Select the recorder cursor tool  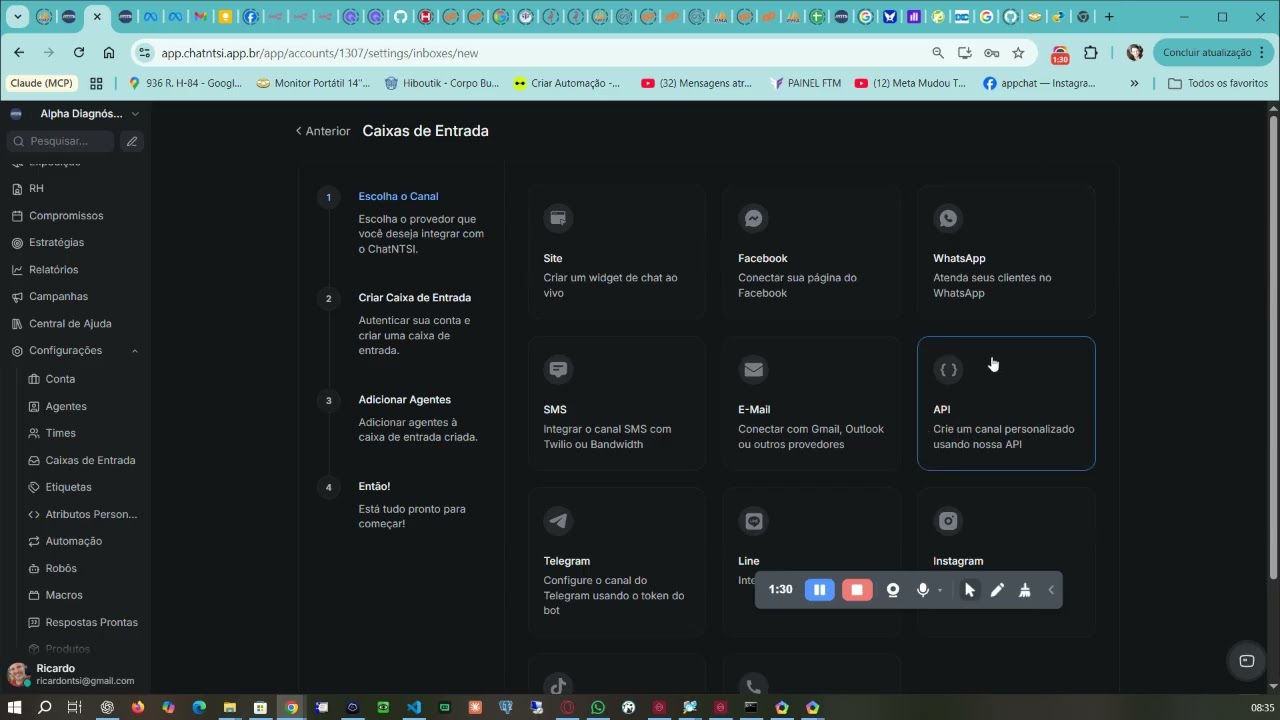pos(969,590)
